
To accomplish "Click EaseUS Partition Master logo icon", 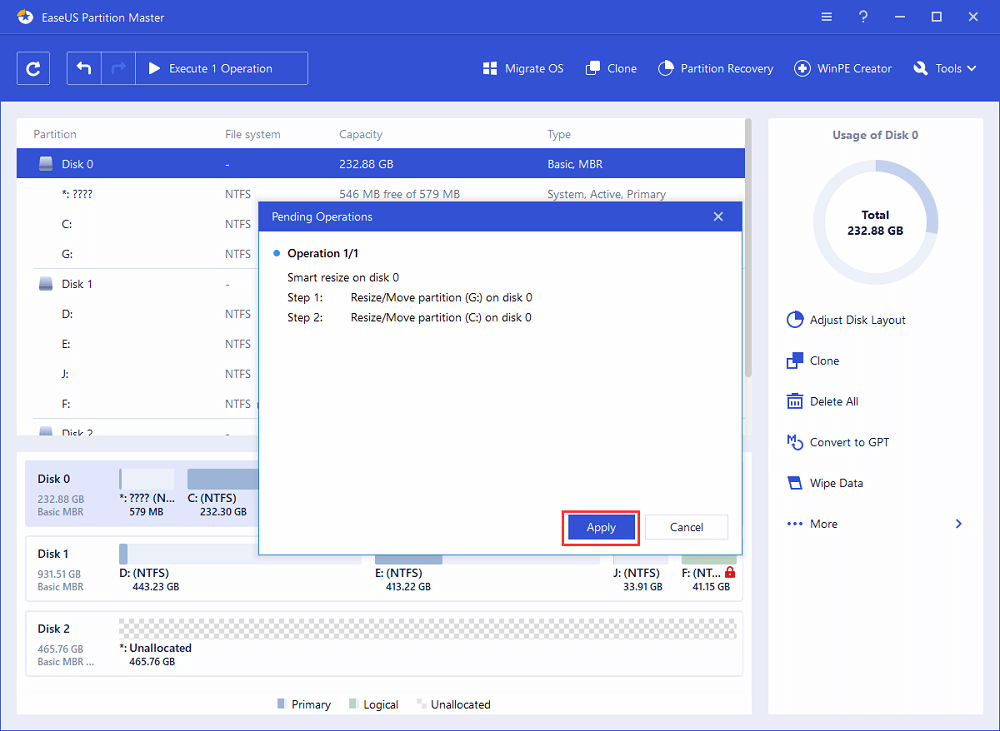I will coord(25,17).
